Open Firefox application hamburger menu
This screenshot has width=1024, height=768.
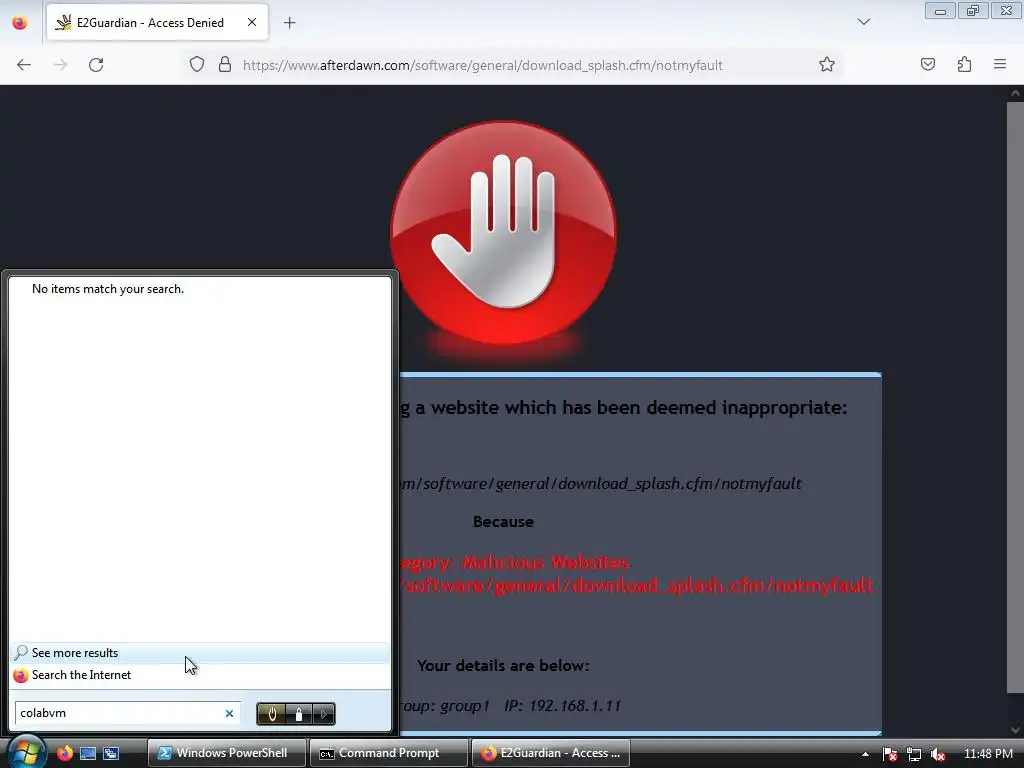coord(1000,64)
